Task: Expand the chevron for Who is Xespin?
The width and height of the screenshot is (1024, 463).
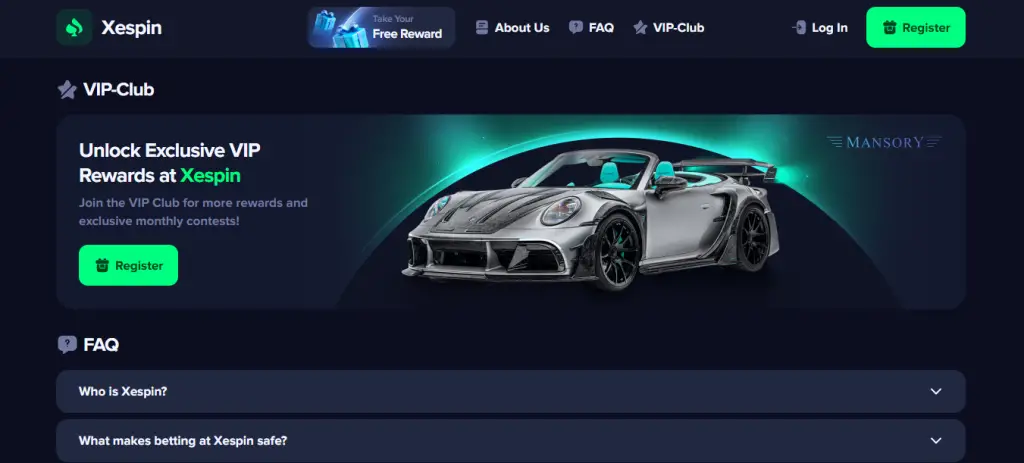Action: [x=936, y=391]
